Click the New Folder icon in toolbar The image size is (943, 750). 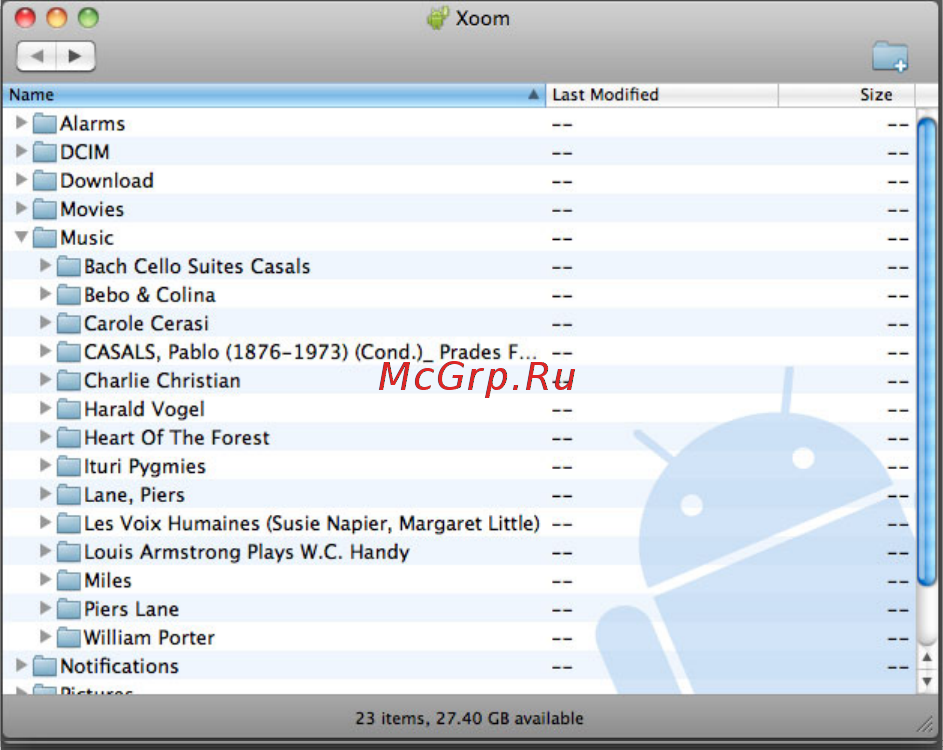click(890, 57)
